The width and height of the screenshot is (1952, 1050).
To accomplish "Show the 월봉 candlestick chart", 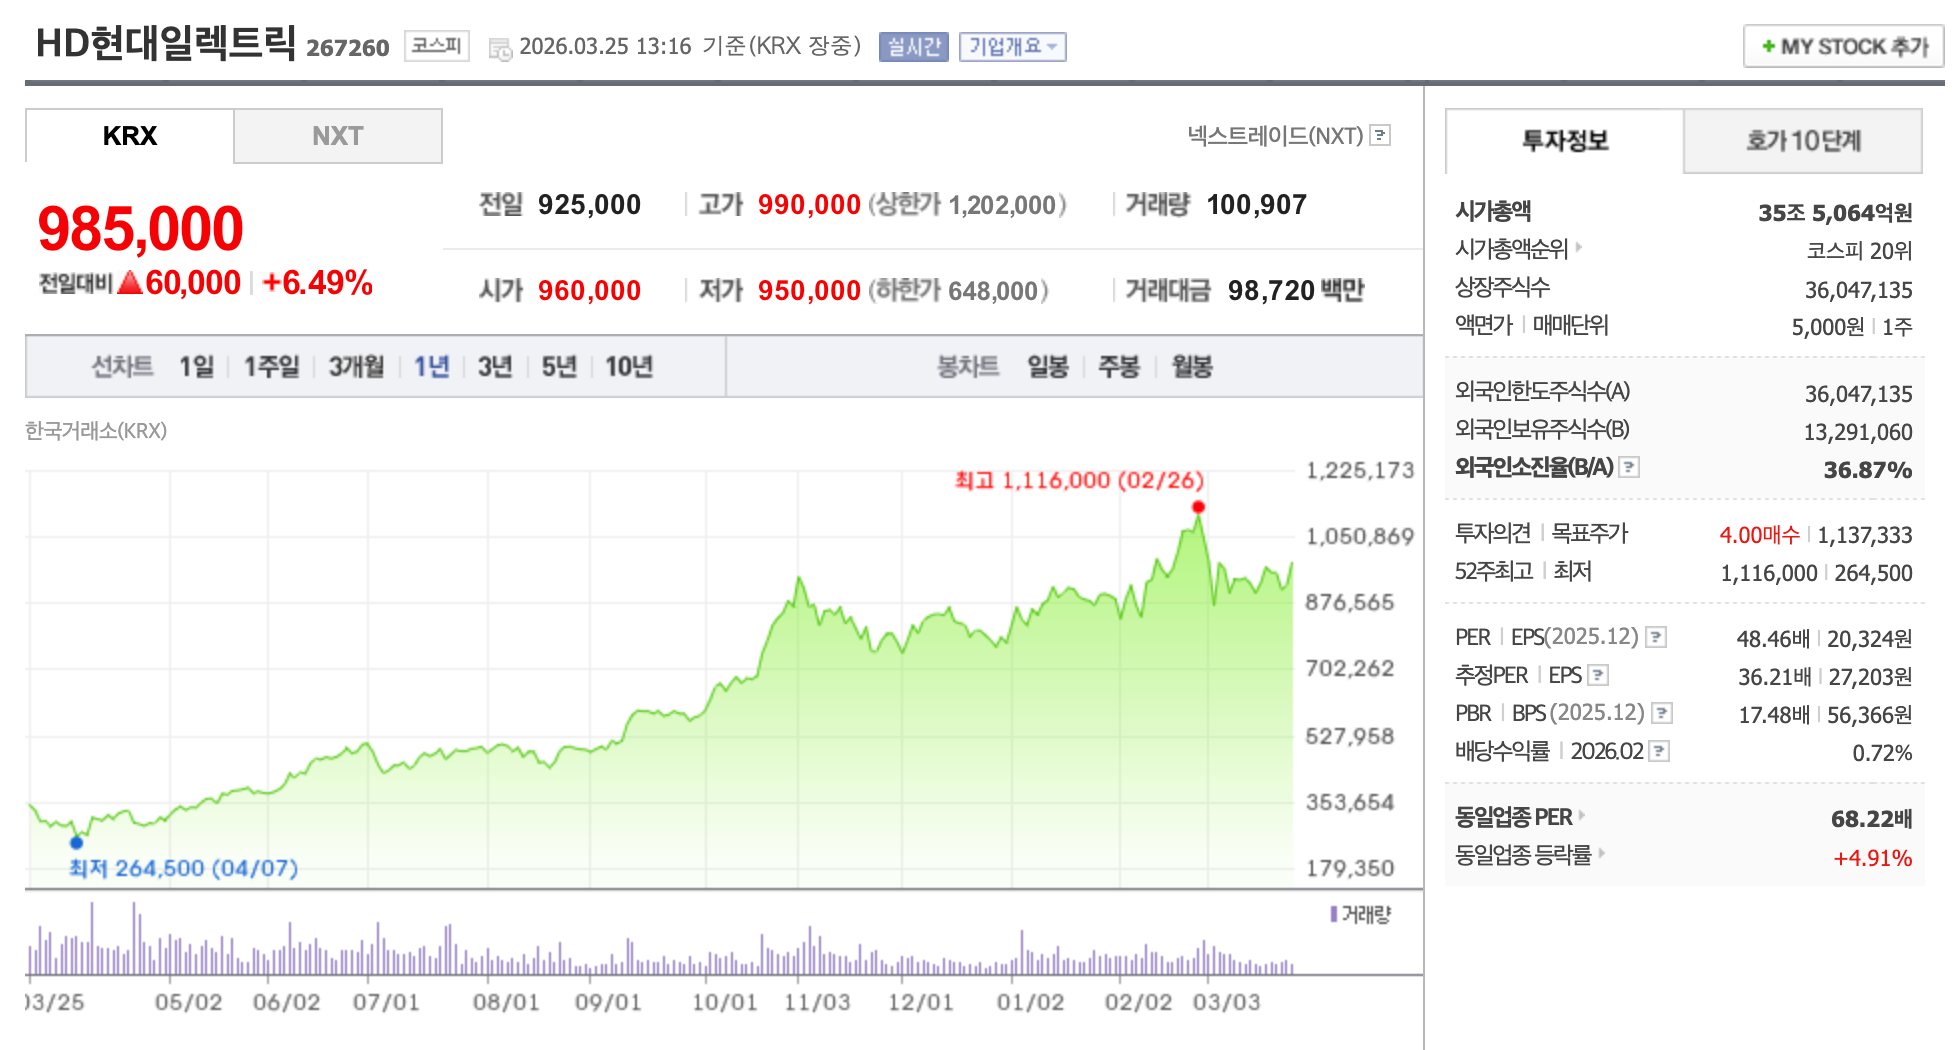I will tap(1192, 367).
